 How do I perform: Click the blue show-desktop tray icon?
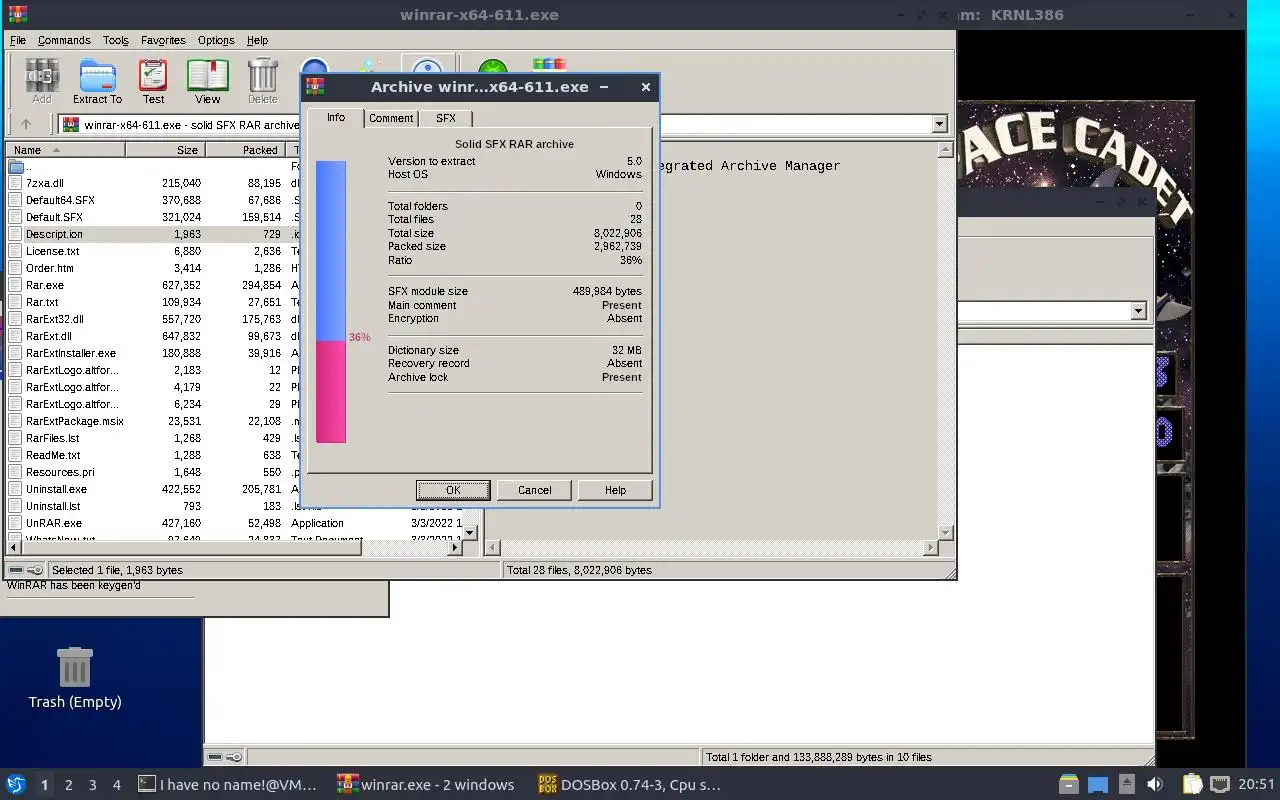point(1098,785)
